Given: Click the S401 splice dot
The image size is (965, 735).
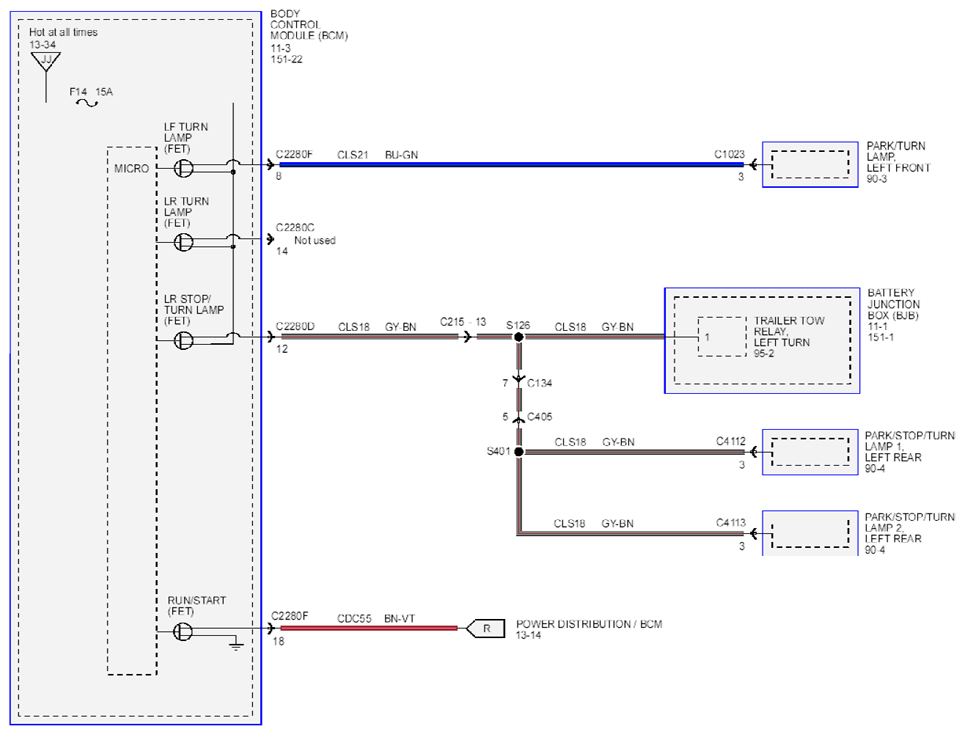Looking at the screenshot, I should [519, 452].
